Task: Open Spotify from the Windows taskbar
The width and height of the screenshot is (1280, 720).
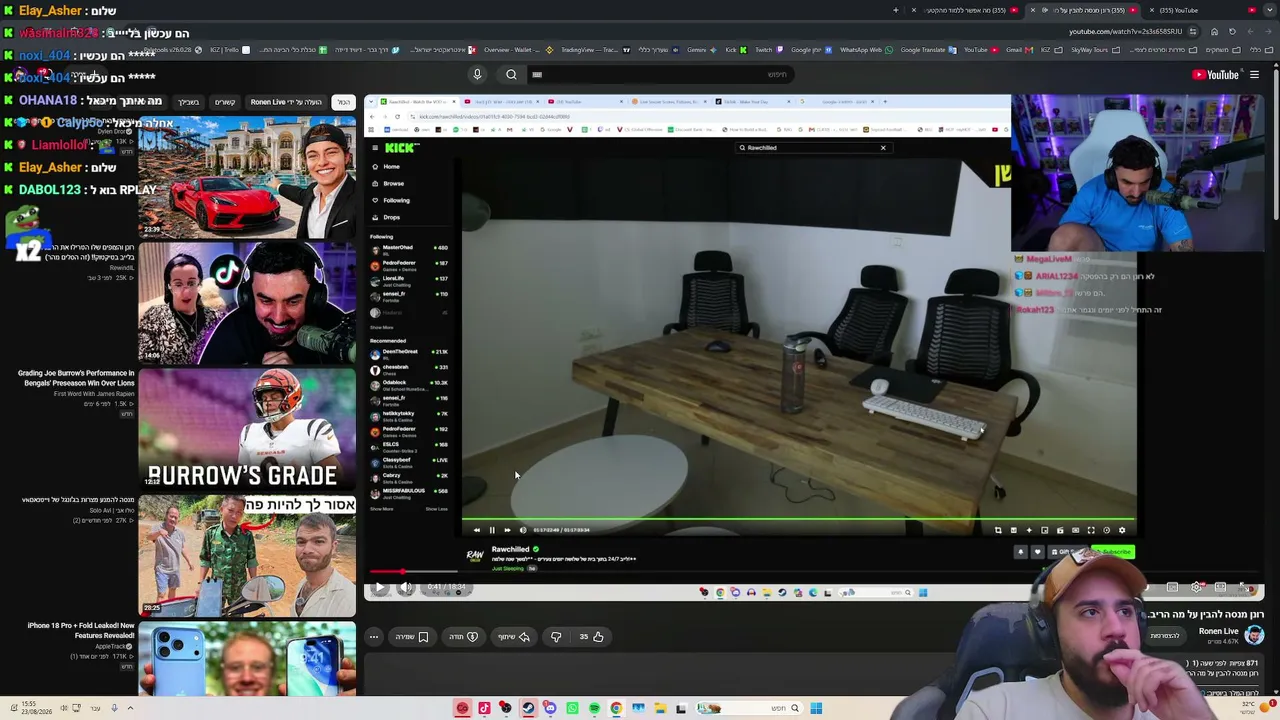Action: click(x=594, y=708)
